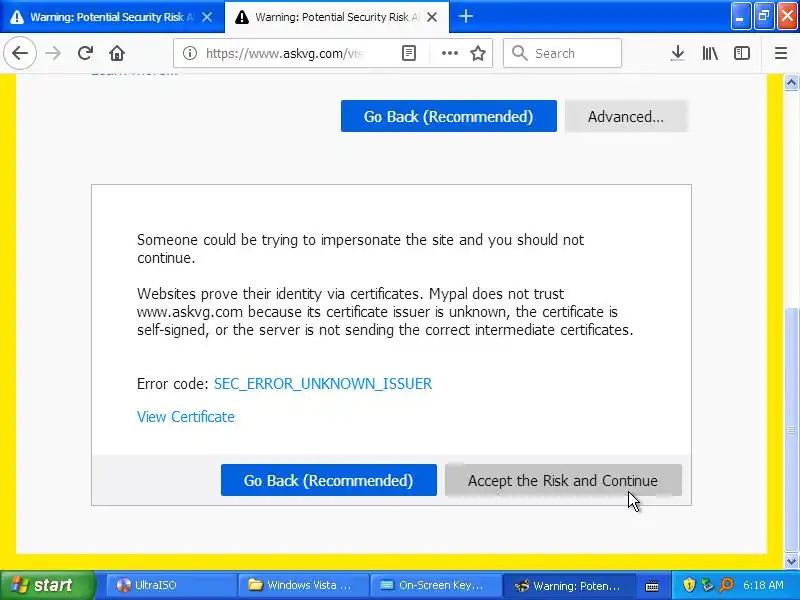Close the first warning tab
The width and height of the screenshot is (800, 600).
207,17
